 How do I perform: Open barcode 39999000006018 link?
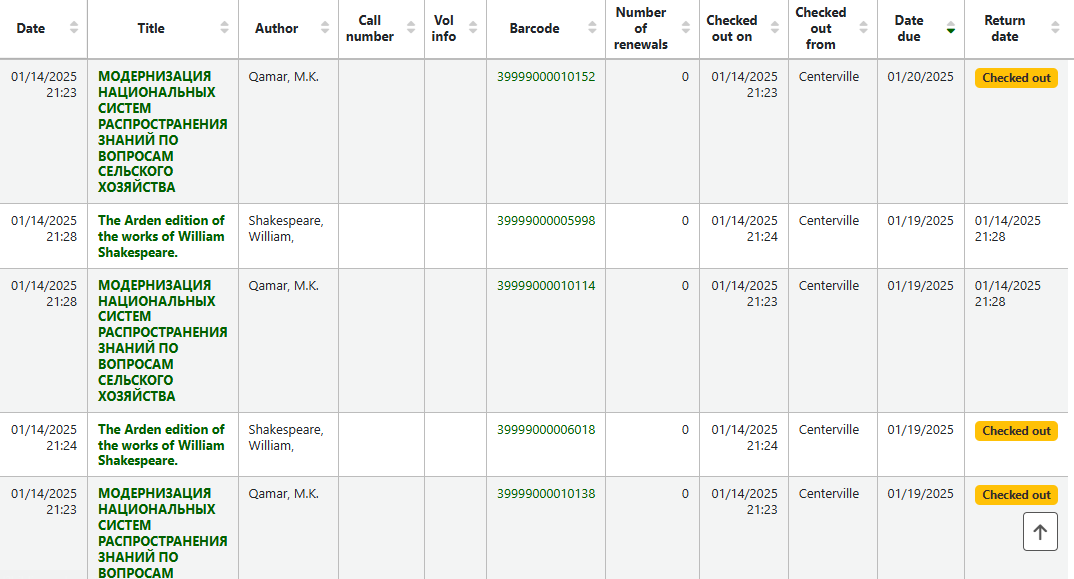click(x=546, y=430)
